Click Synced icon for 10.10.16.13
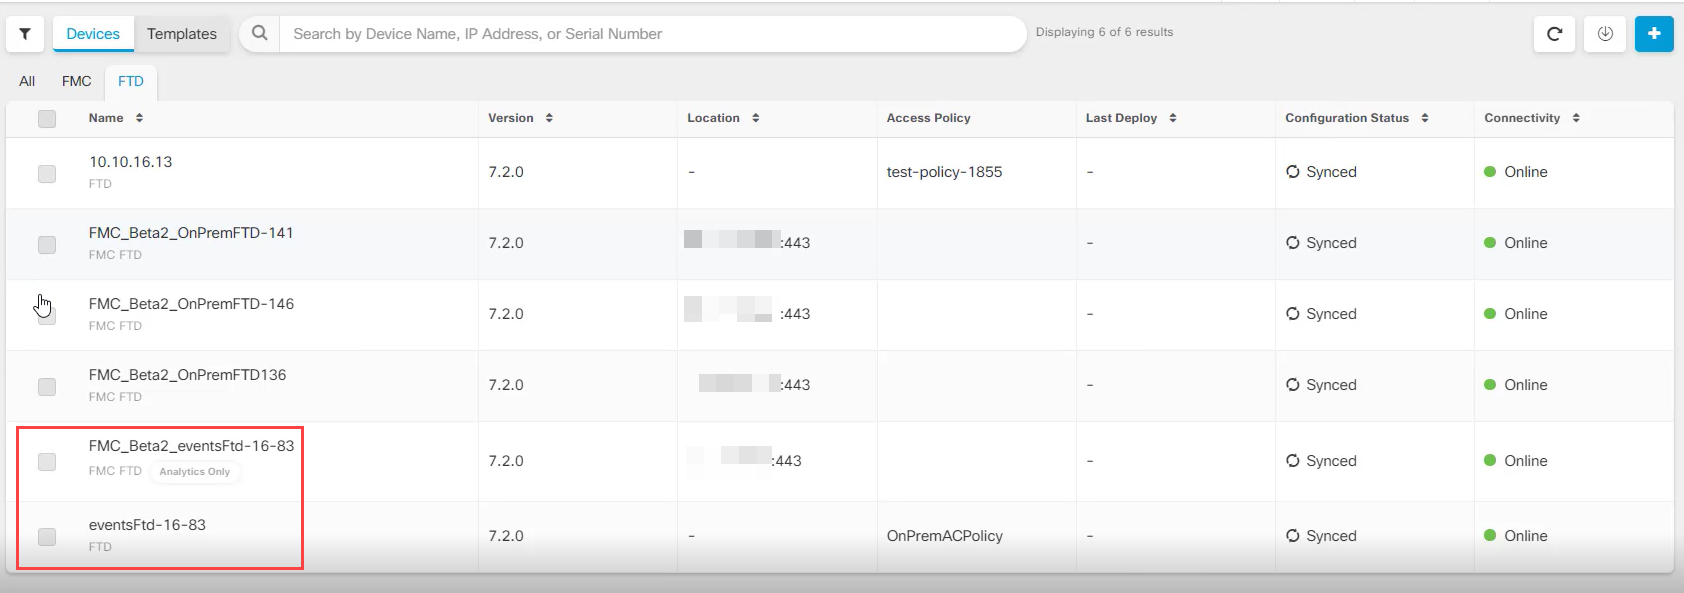Image resolution: width=1684 pixels, height=593 pixels. tap(1293, 172)
